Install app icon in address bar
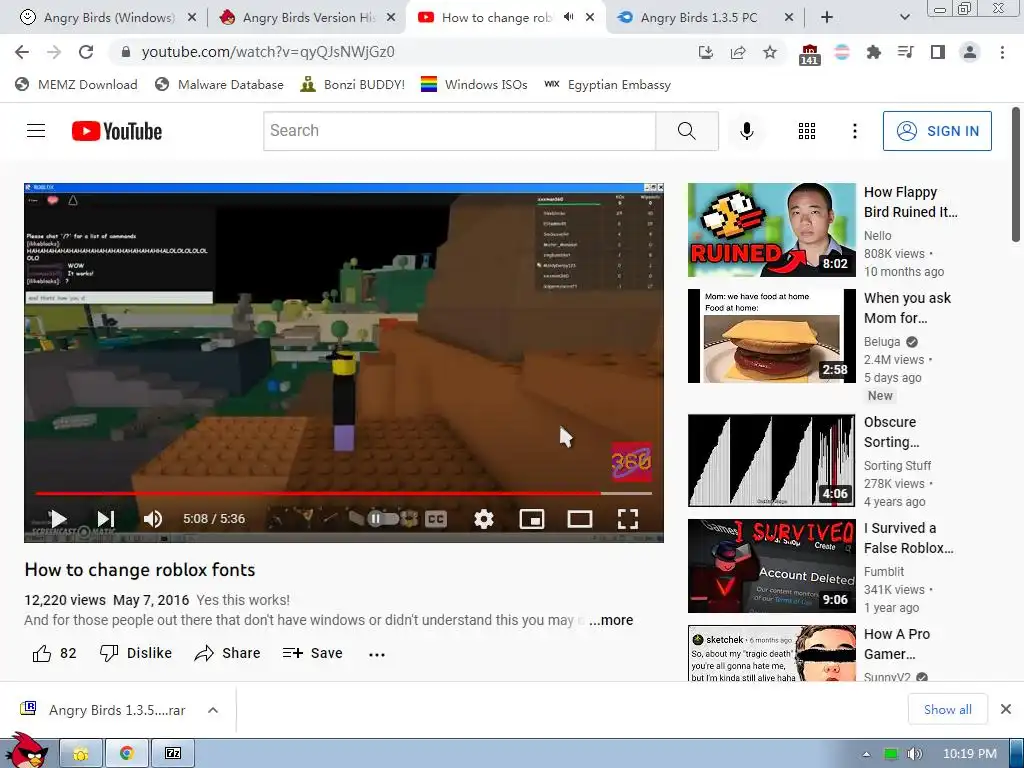 tap(705, 52)
